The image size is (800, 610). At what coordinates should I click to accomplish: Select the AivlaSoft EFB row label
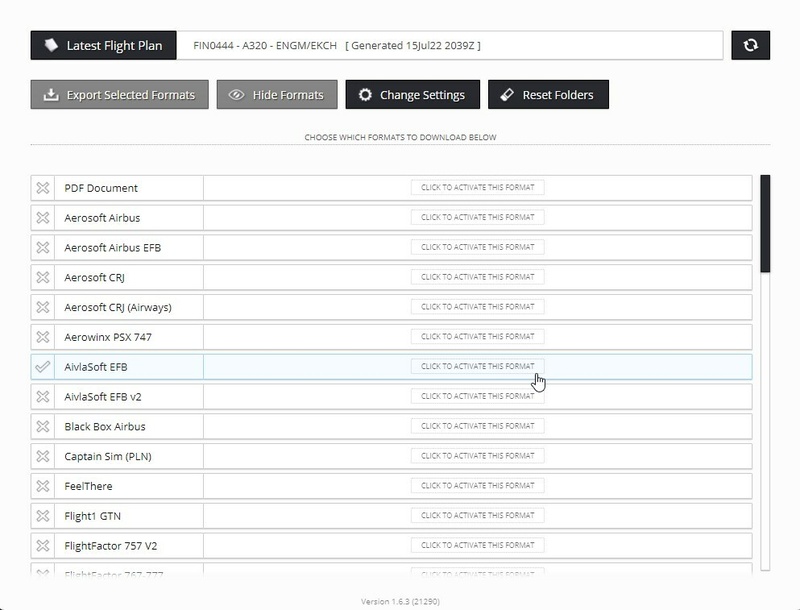pyautogui.click(x=96, y=367)
